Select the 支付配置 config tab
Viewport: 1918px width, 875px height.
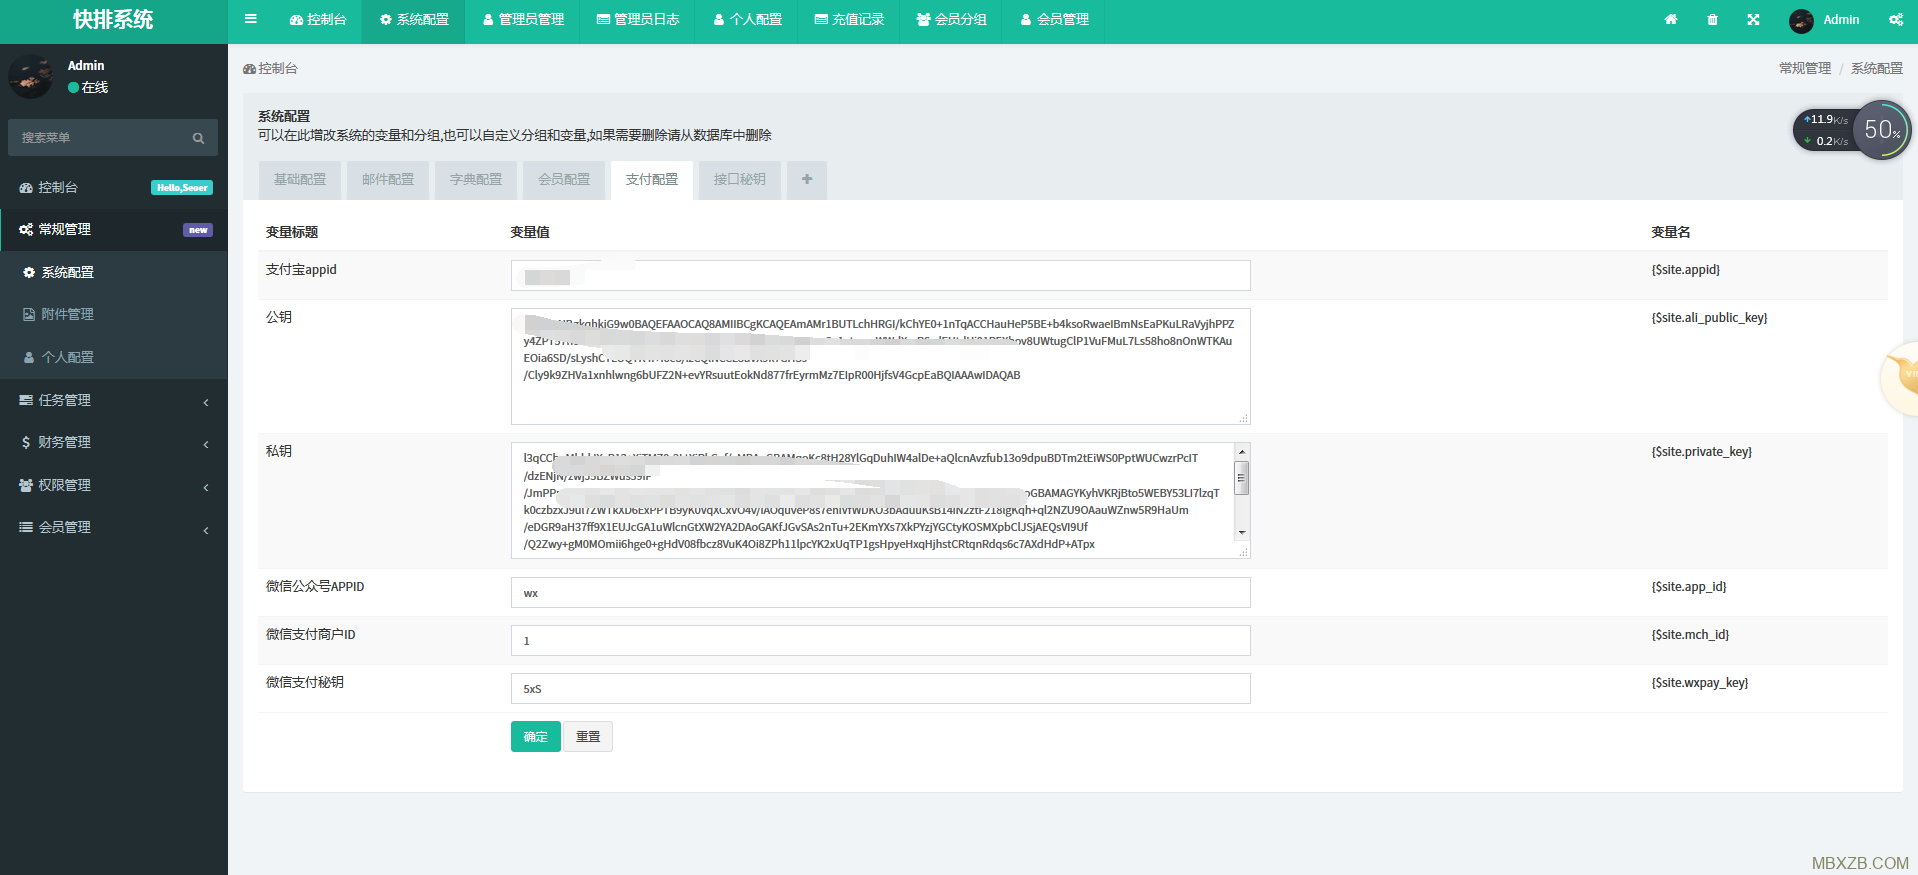pyautogui.click(x=652, y=180)
